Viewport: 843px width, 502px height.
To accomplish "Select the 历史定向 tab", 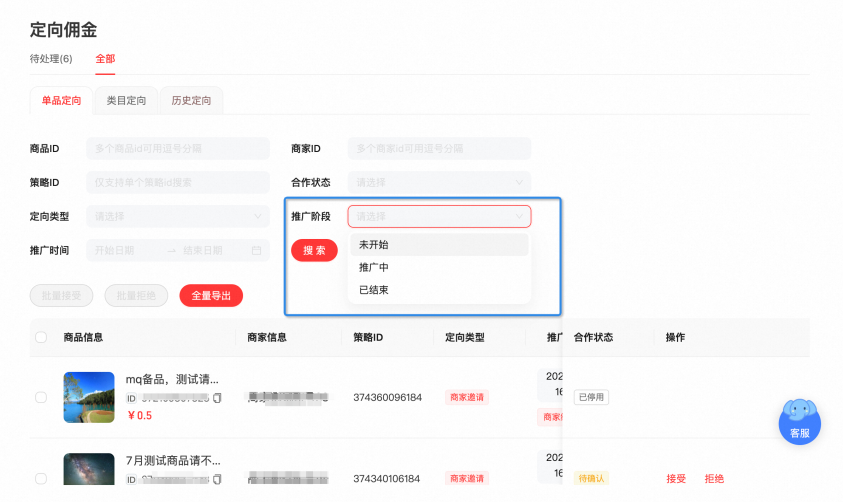I will (191, 101).
